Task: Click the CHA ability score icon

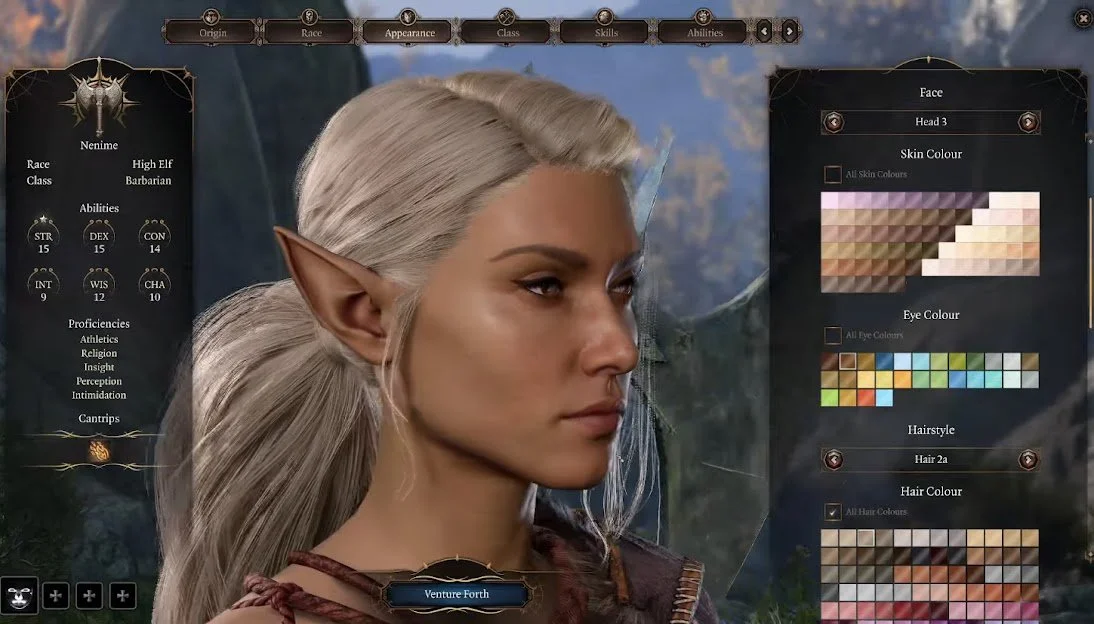Action: click(x=154, y=285)
